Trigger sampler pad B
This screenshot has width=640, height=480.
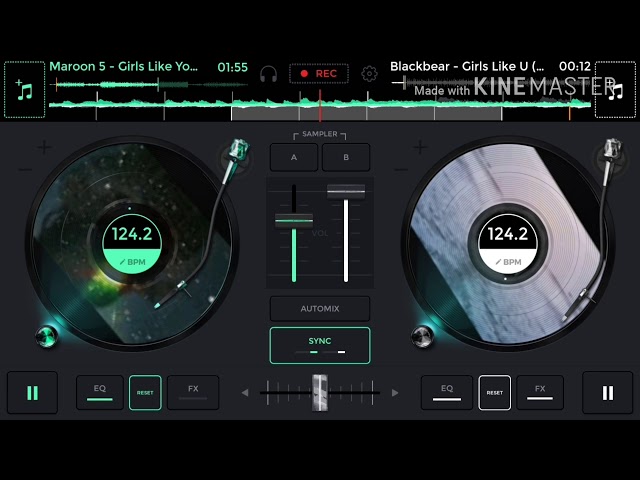[x=346, y=157]
